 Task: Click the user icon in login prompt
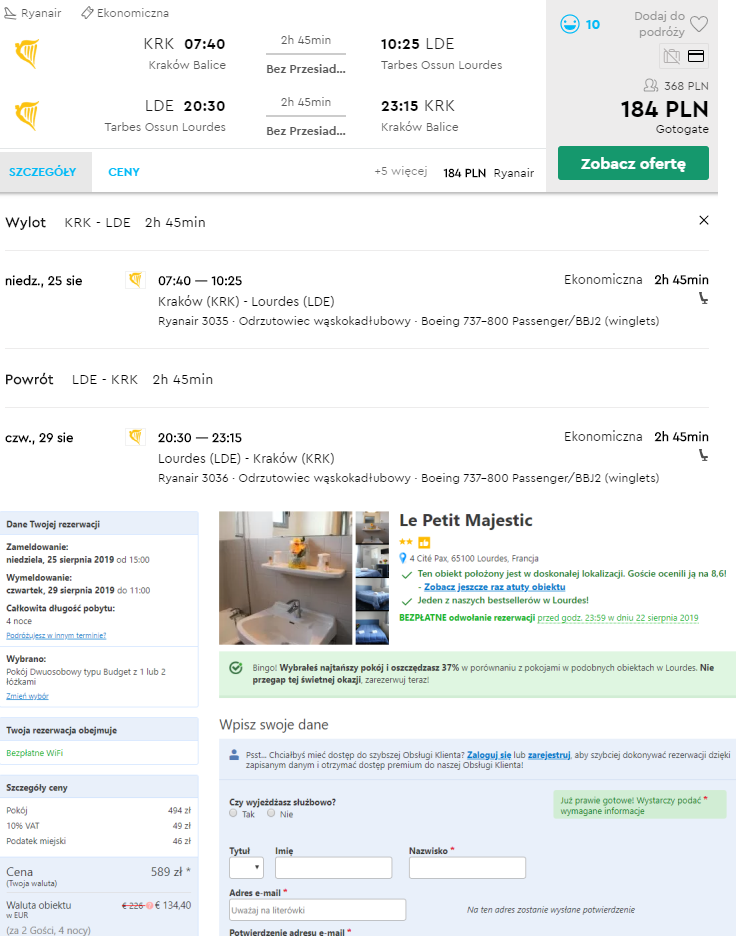234,755
